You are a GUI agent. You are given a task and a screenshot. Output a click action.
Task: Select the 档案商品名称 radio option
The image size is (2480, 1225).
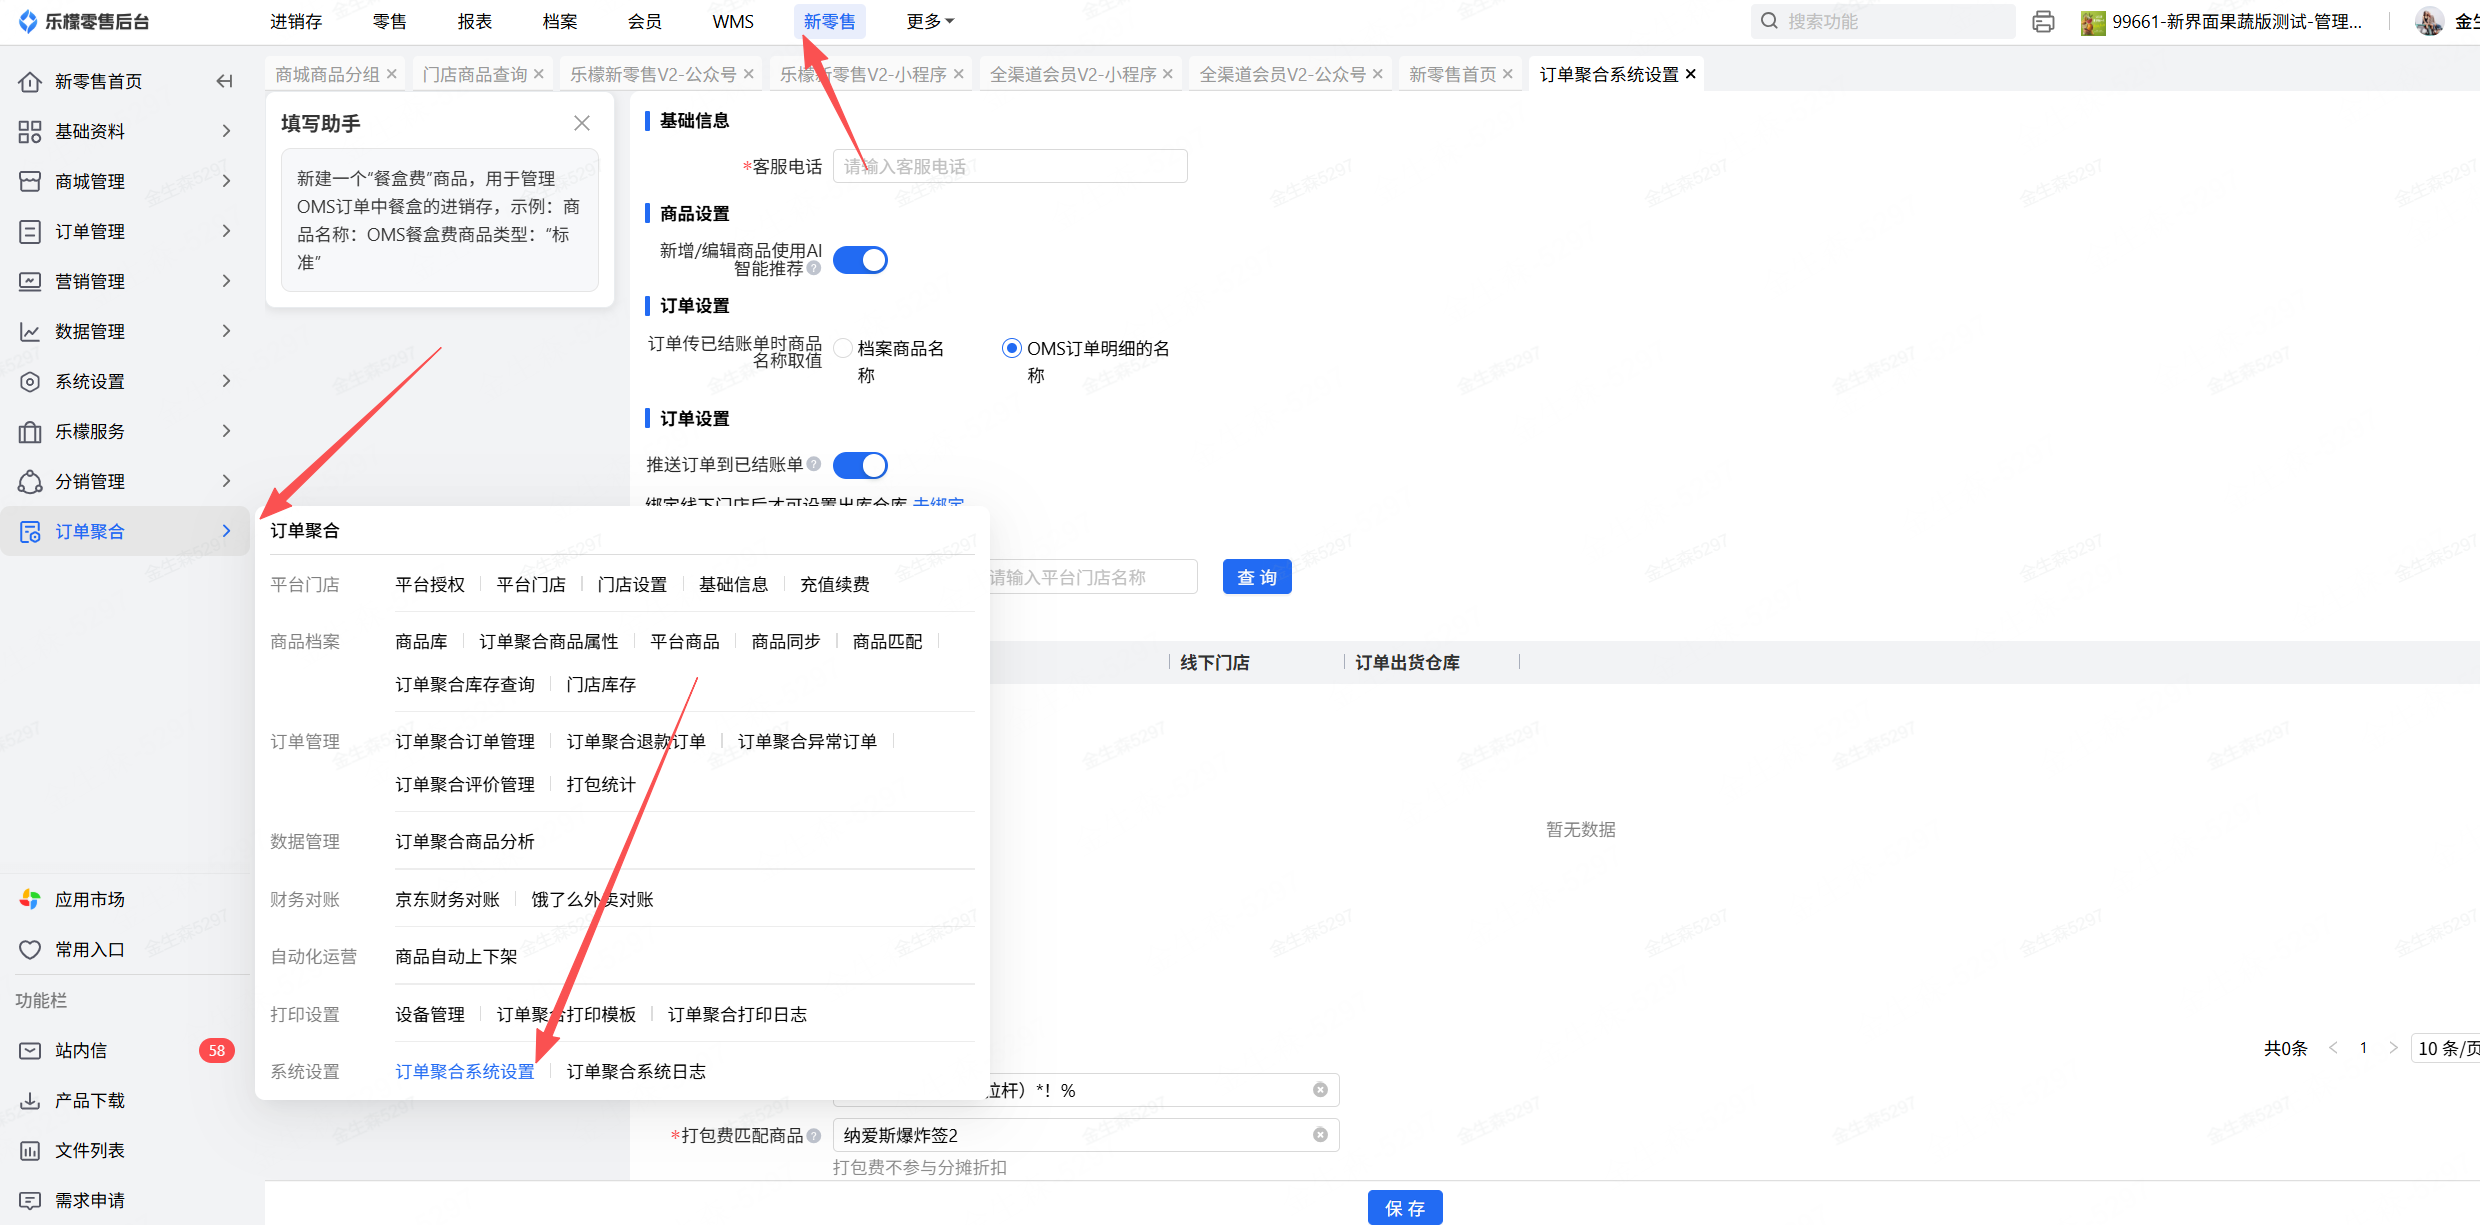point(843,348)
